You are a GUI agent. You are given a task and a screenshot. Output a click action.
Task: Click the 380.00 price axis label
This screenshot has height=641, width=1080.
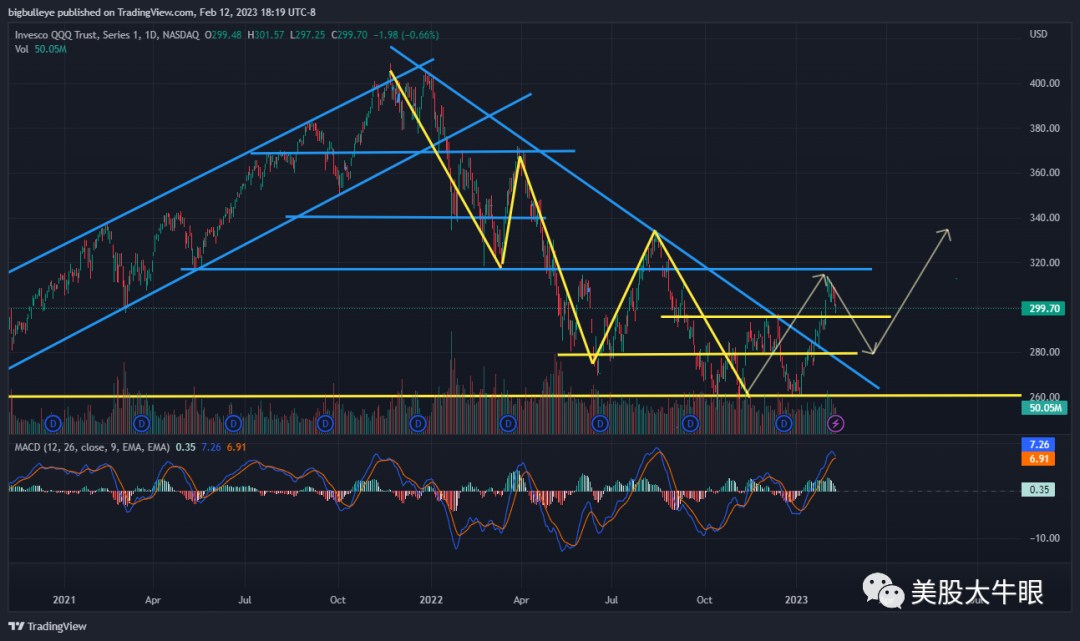(x=1044, y=128)
